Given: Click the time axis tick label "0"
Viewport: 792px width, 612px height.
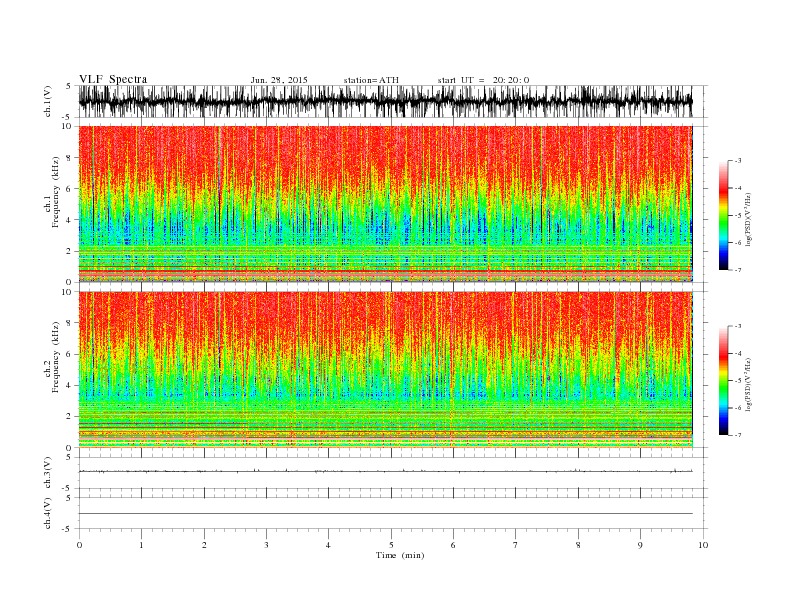Looking at the screenshot, I should [x=79, y=545].
